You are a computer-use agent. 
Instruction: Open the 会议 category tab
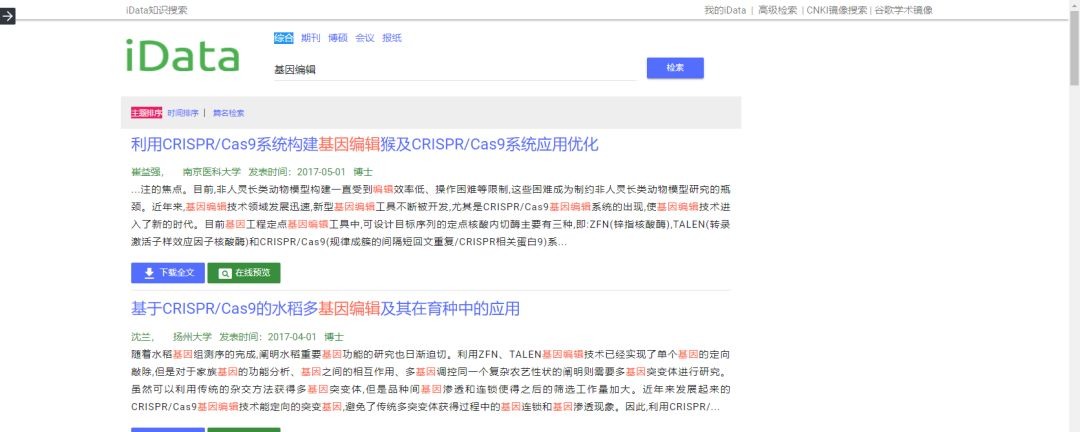pyautogui.click(x=365, y=38)
